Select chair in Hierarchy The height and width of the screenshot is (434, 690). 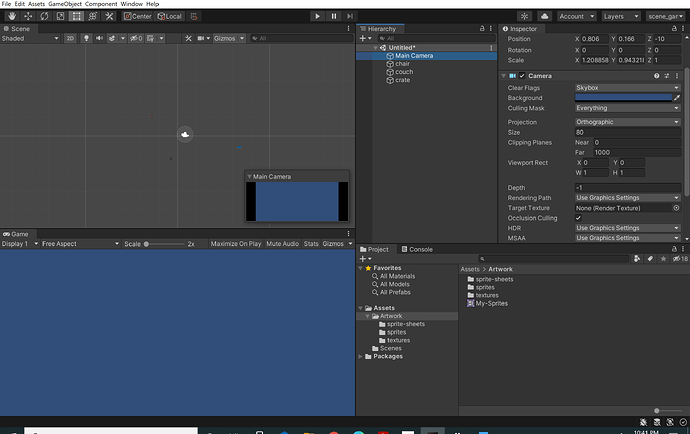(402, 64)
